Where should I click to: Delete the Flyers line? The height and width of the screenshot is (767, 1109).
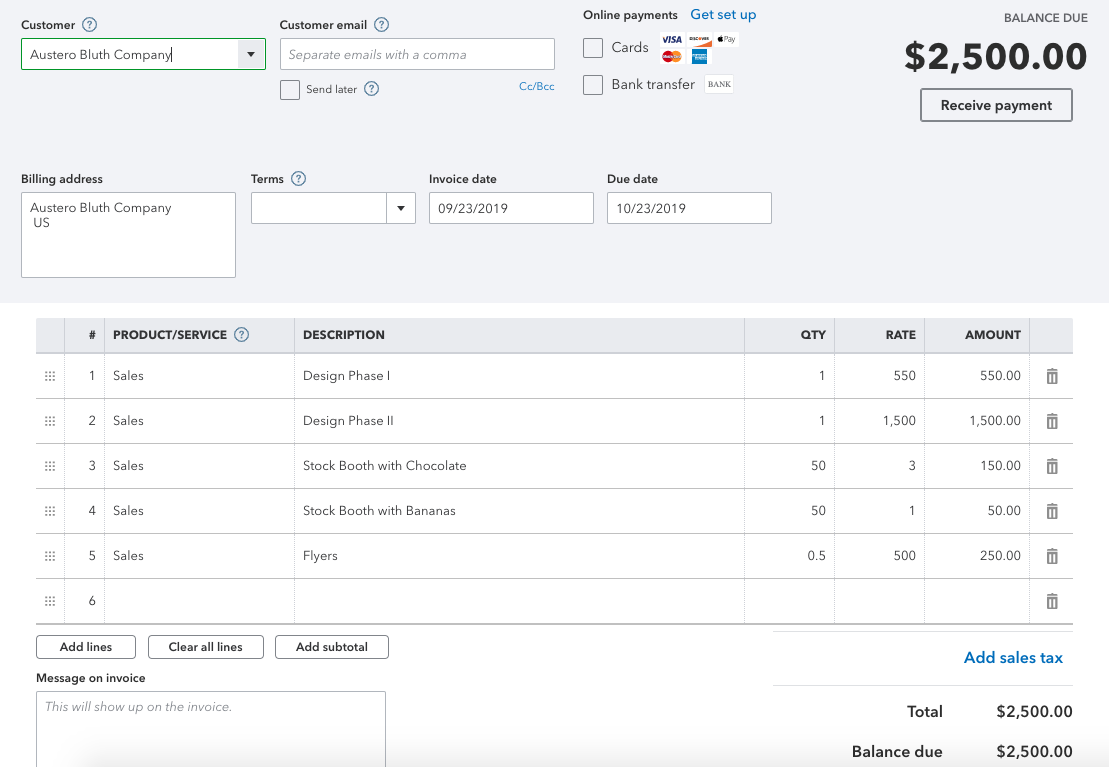coord(1052,556)
